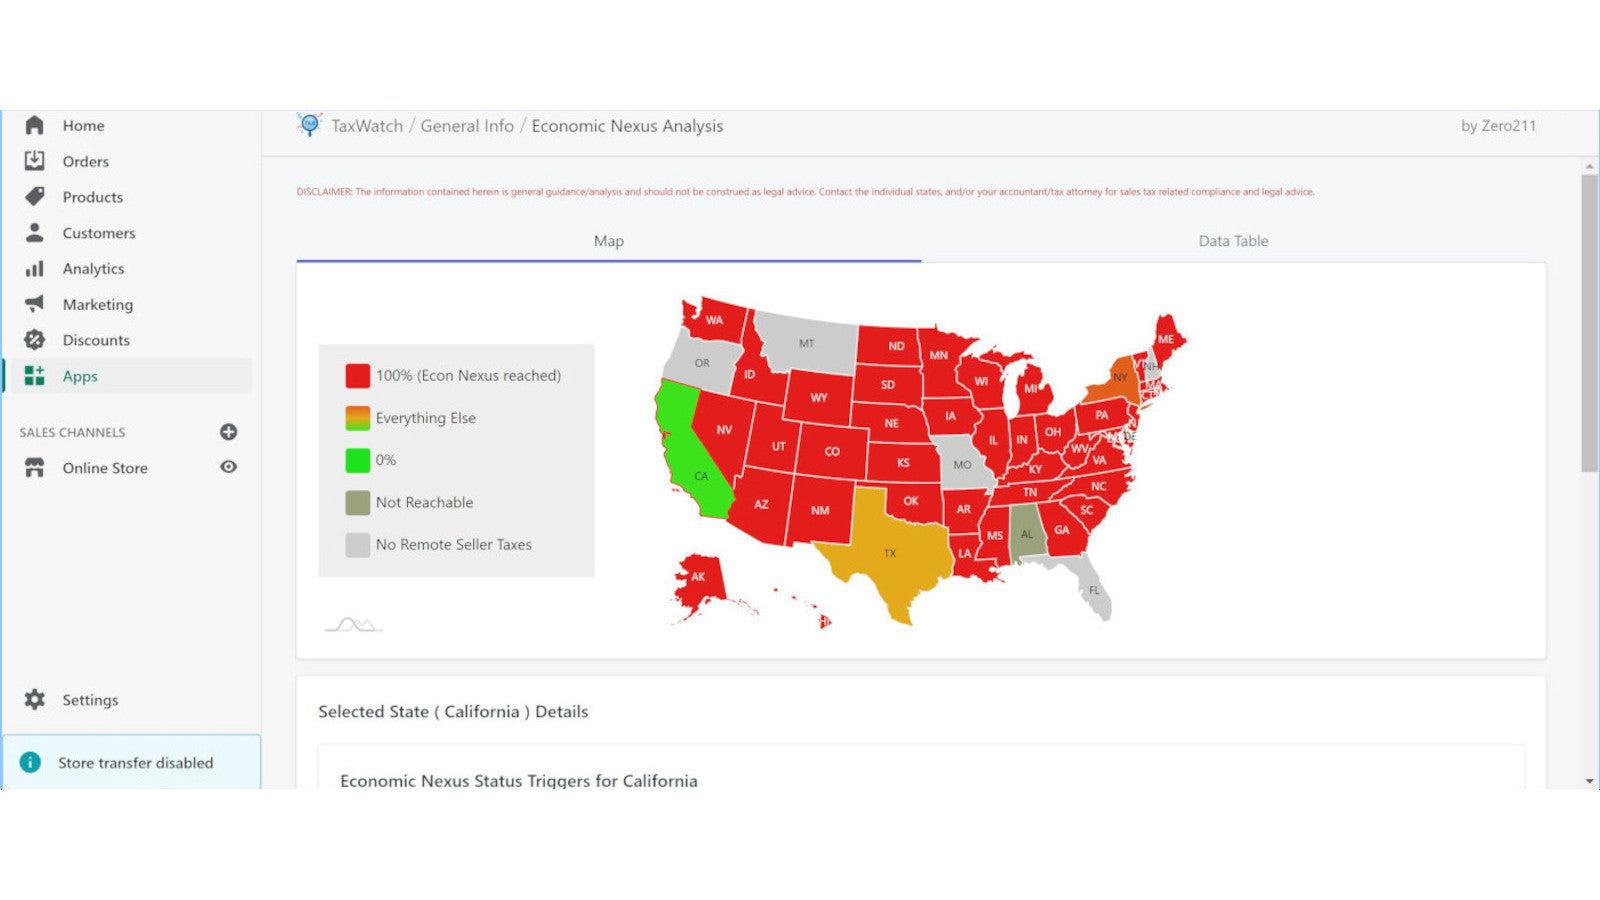
Task: Click the Marketing megaphone icon
Action: click(36, 304)
